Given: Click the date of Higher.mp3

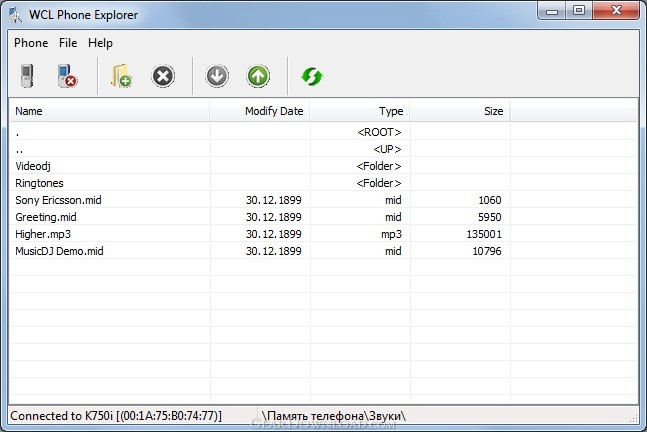Looking at the screenshot, I should click(x=274, y=234).
